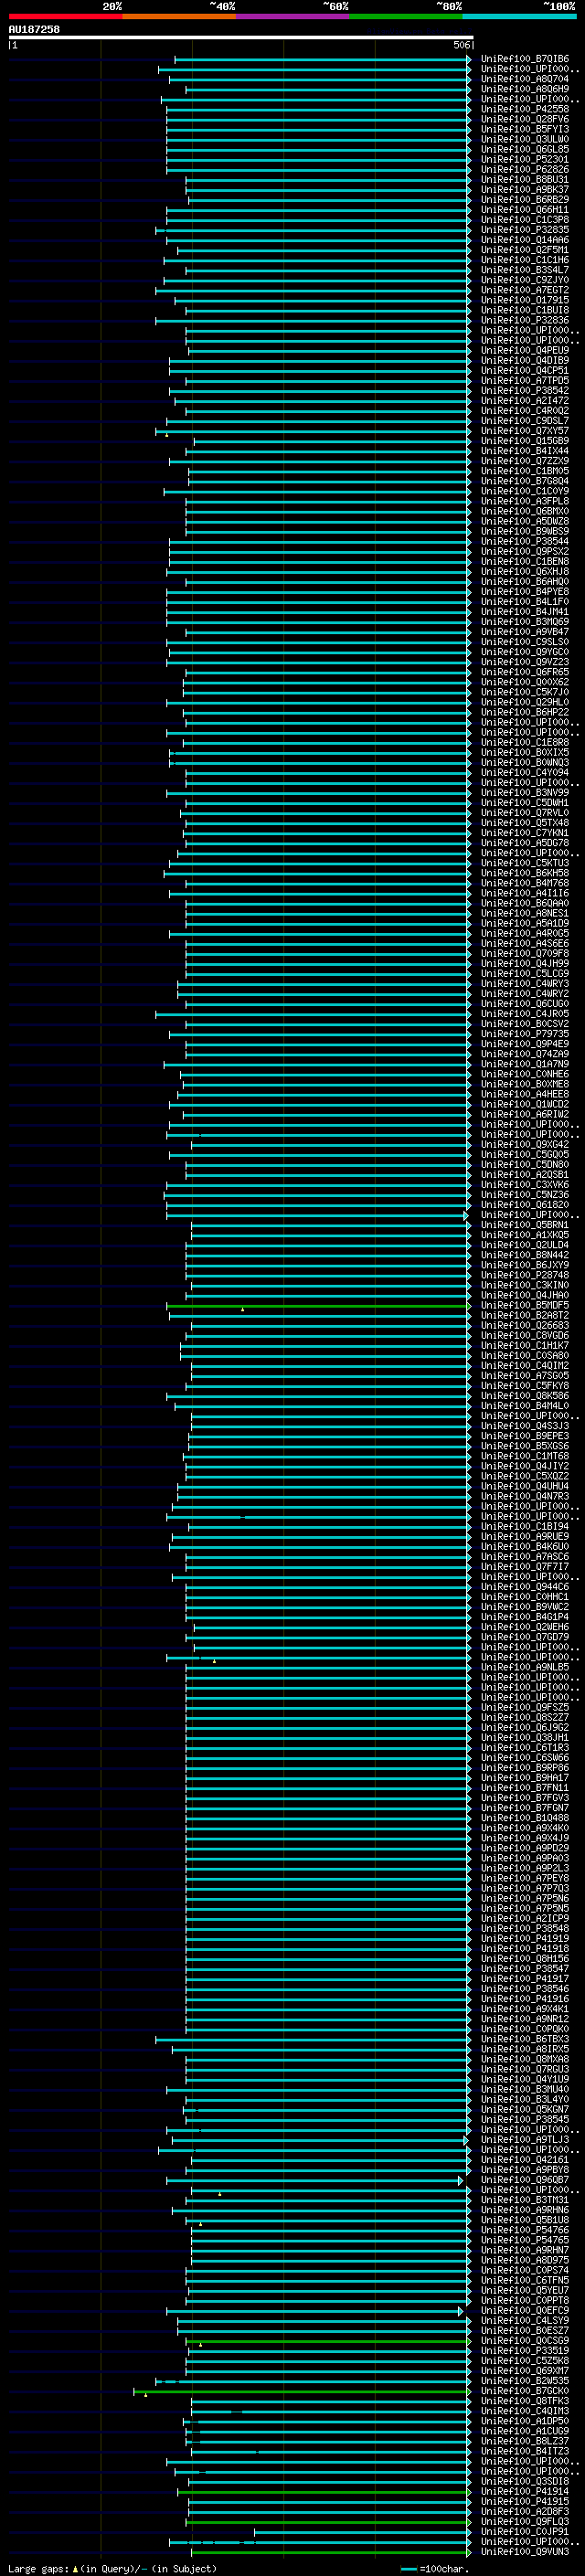
Task: Select hit label UniRef100_A8Q6H9
Action: (x=525, y=89)
